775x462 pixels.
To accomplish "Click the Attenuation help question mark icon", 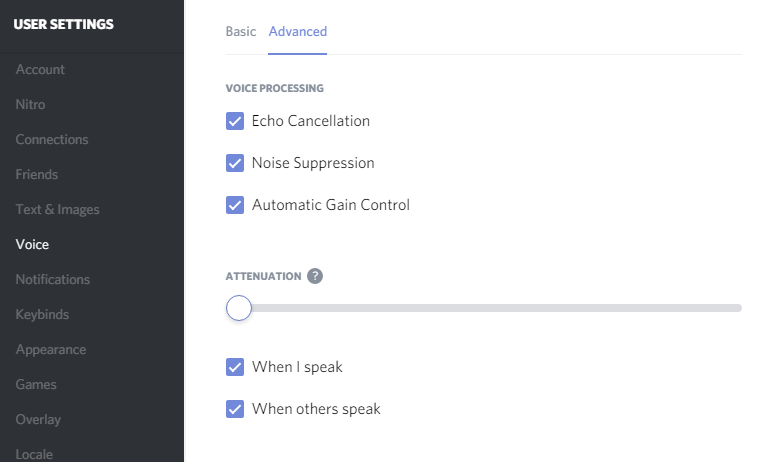I will coord(315,276).
